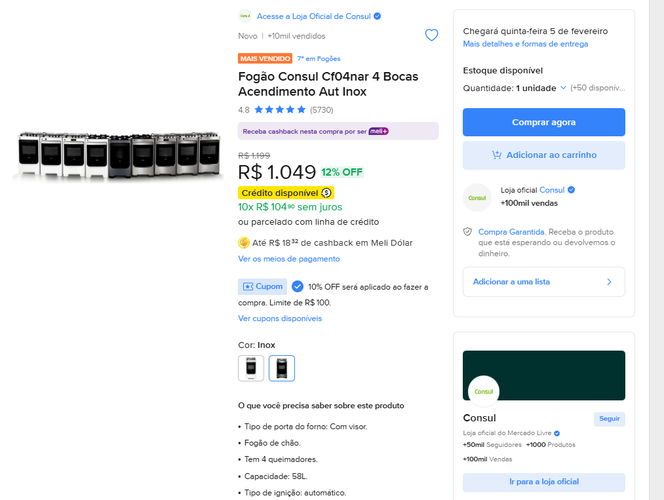Click the Consul logo beside Loja oficial
This screenshot has height=500, width=664.
[x=477, y=198]
